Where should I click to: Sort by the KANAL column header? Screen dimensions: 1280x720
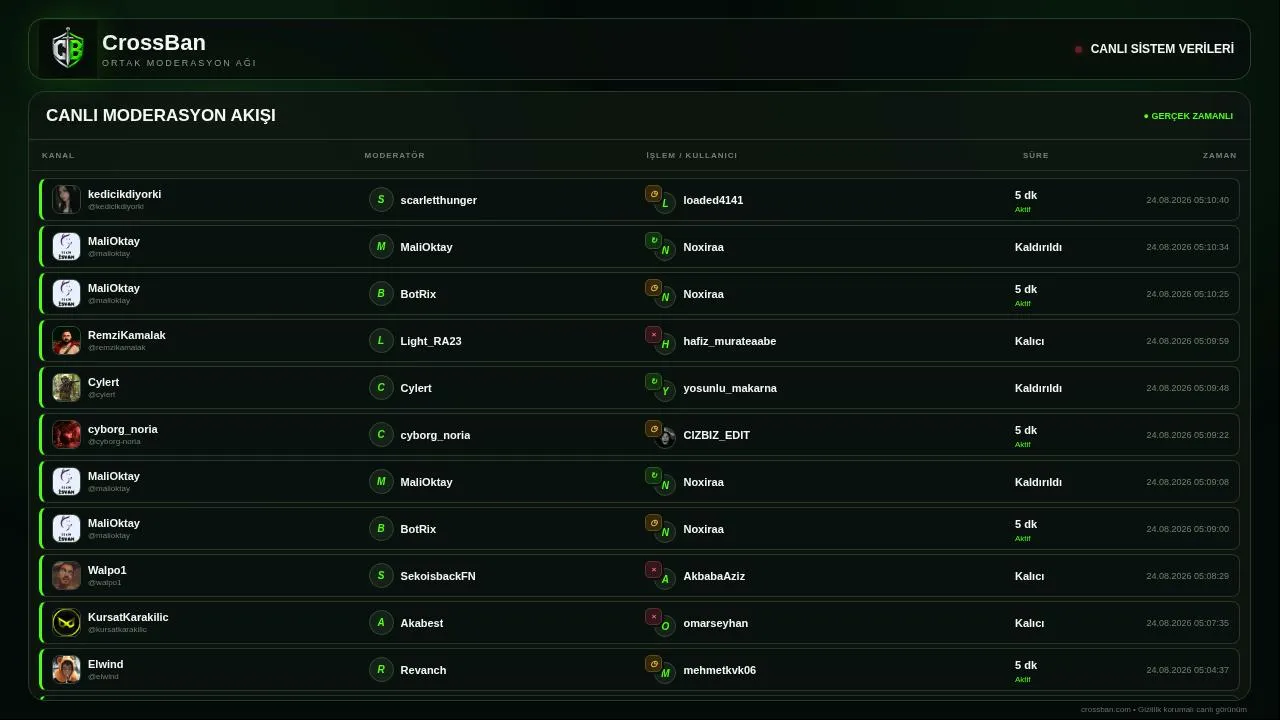[x=58, y=155]
